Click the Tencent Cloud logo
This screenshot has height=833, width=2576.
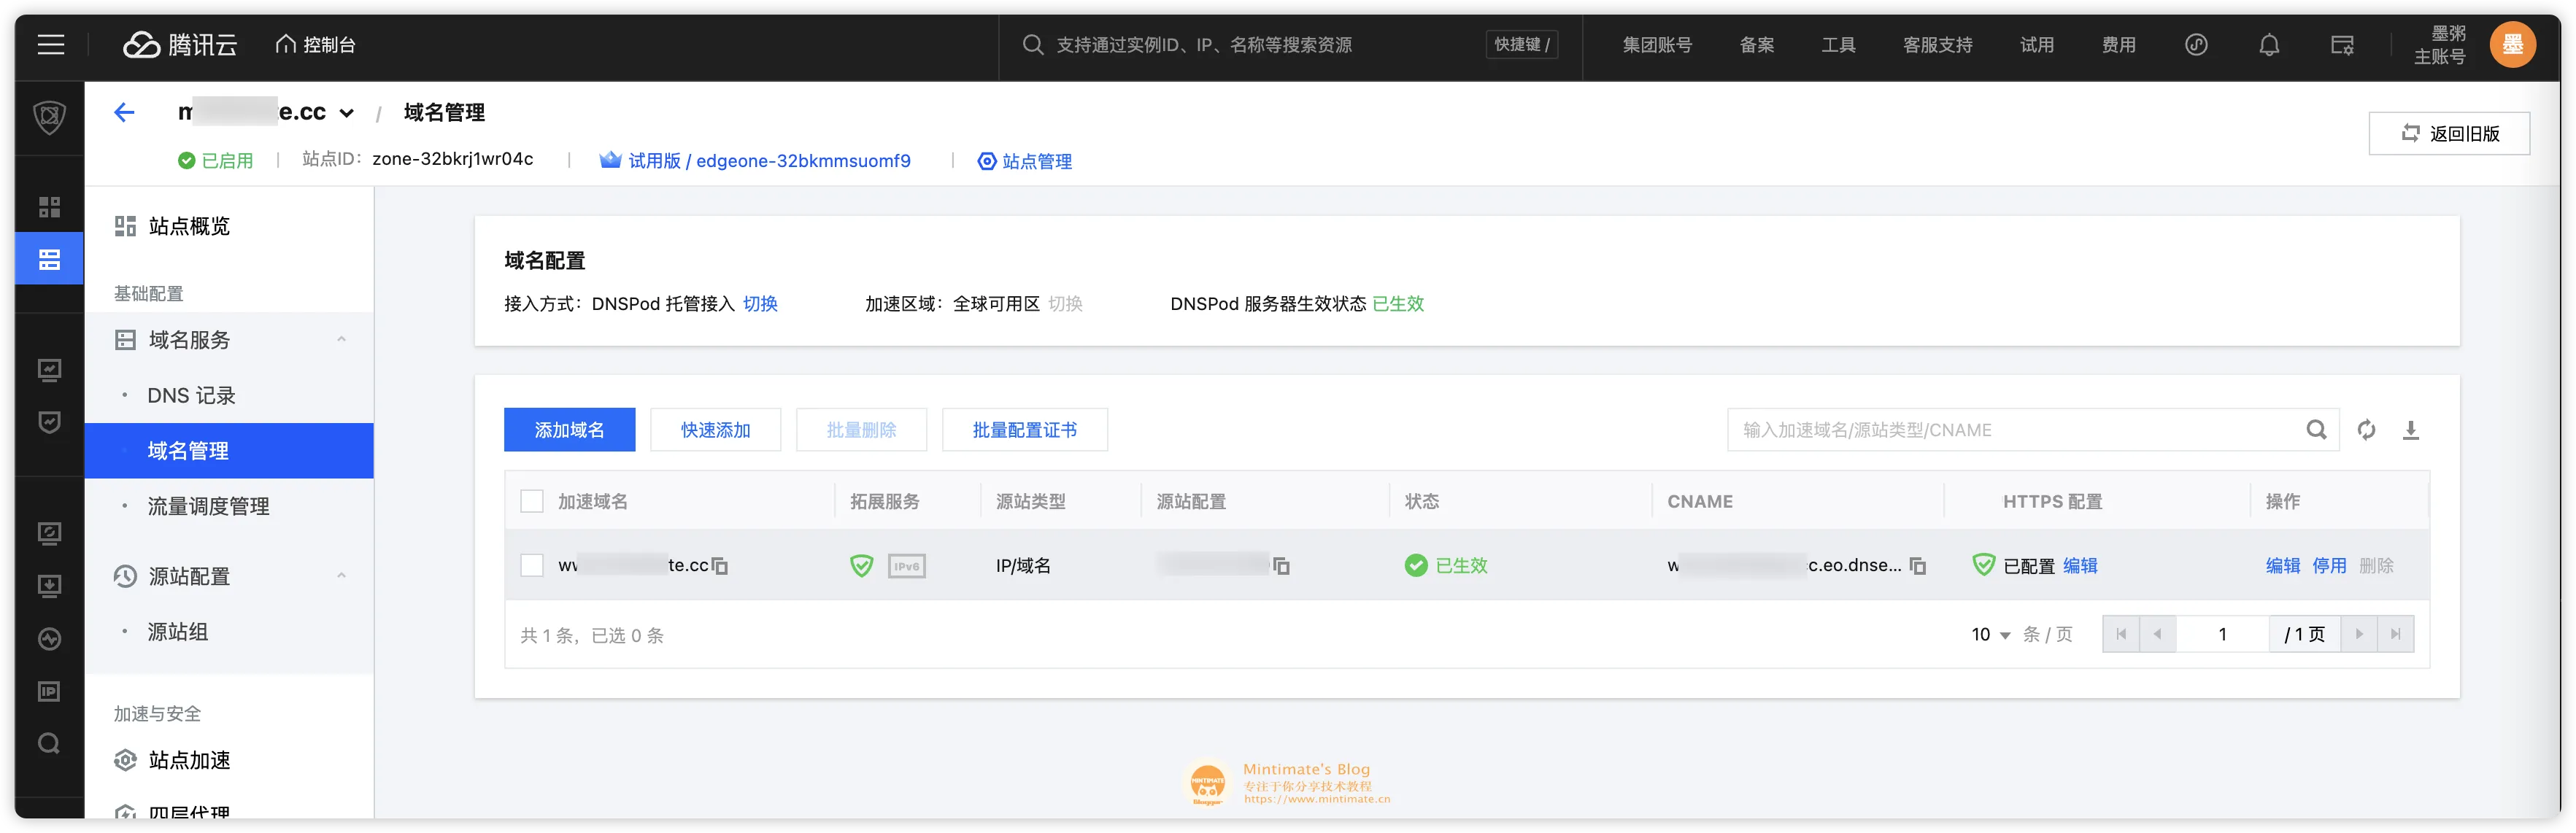179,44
